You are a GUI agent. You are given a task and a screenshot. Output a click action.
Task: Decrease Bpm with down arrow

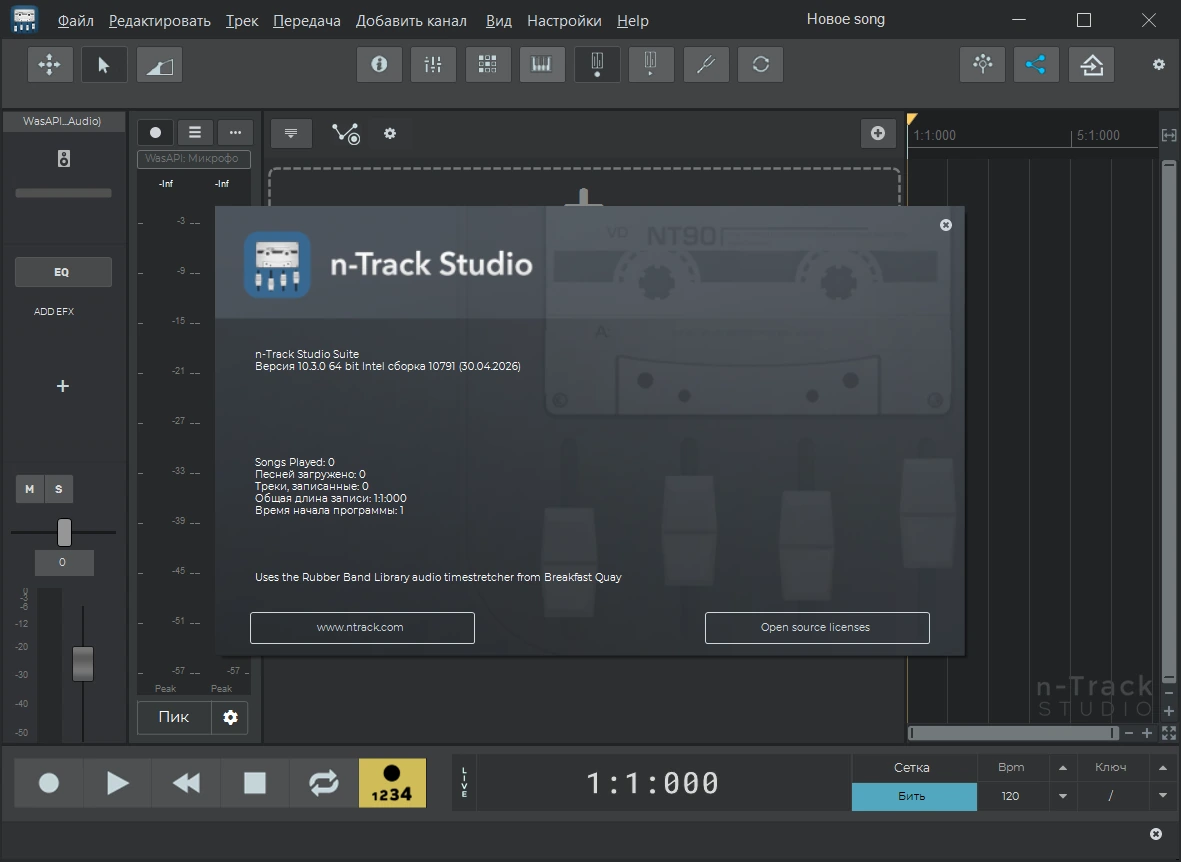click(1063, 796)
